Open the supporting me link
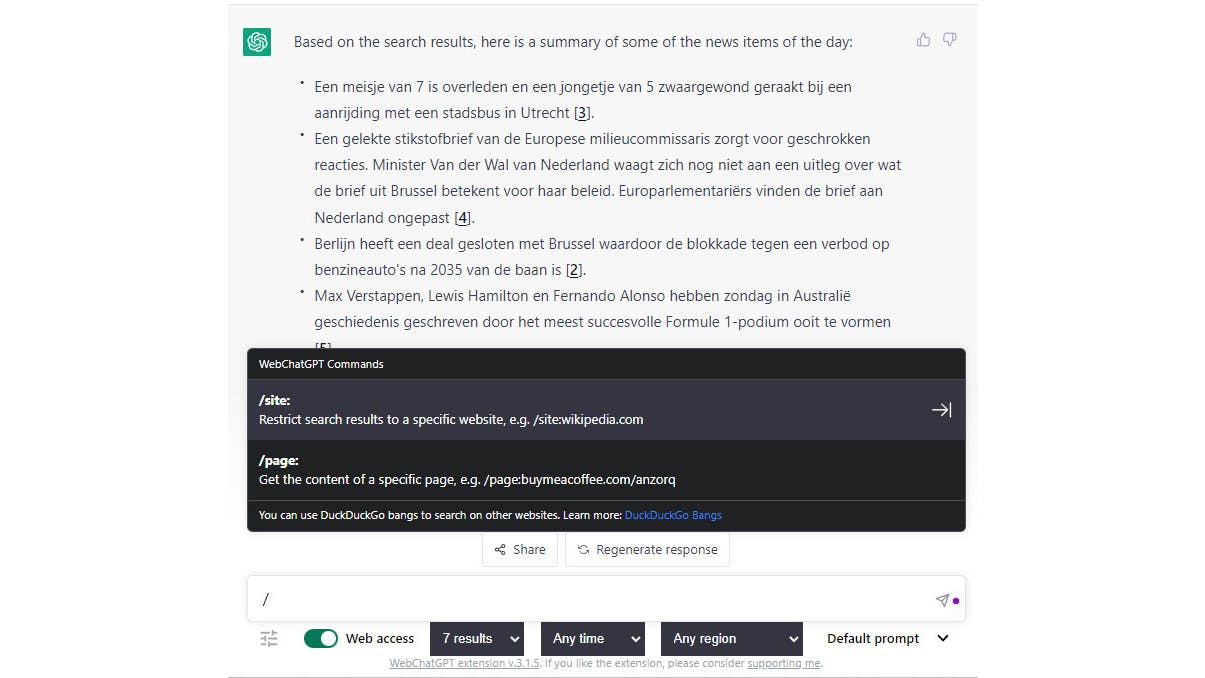The height and width of the screenshot is (678, 1205). coord(783,663)
